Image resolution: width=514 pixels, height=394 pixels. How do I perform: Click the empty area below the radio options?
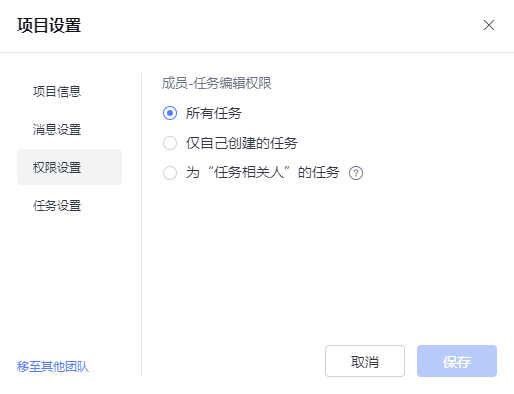[327, 260]
